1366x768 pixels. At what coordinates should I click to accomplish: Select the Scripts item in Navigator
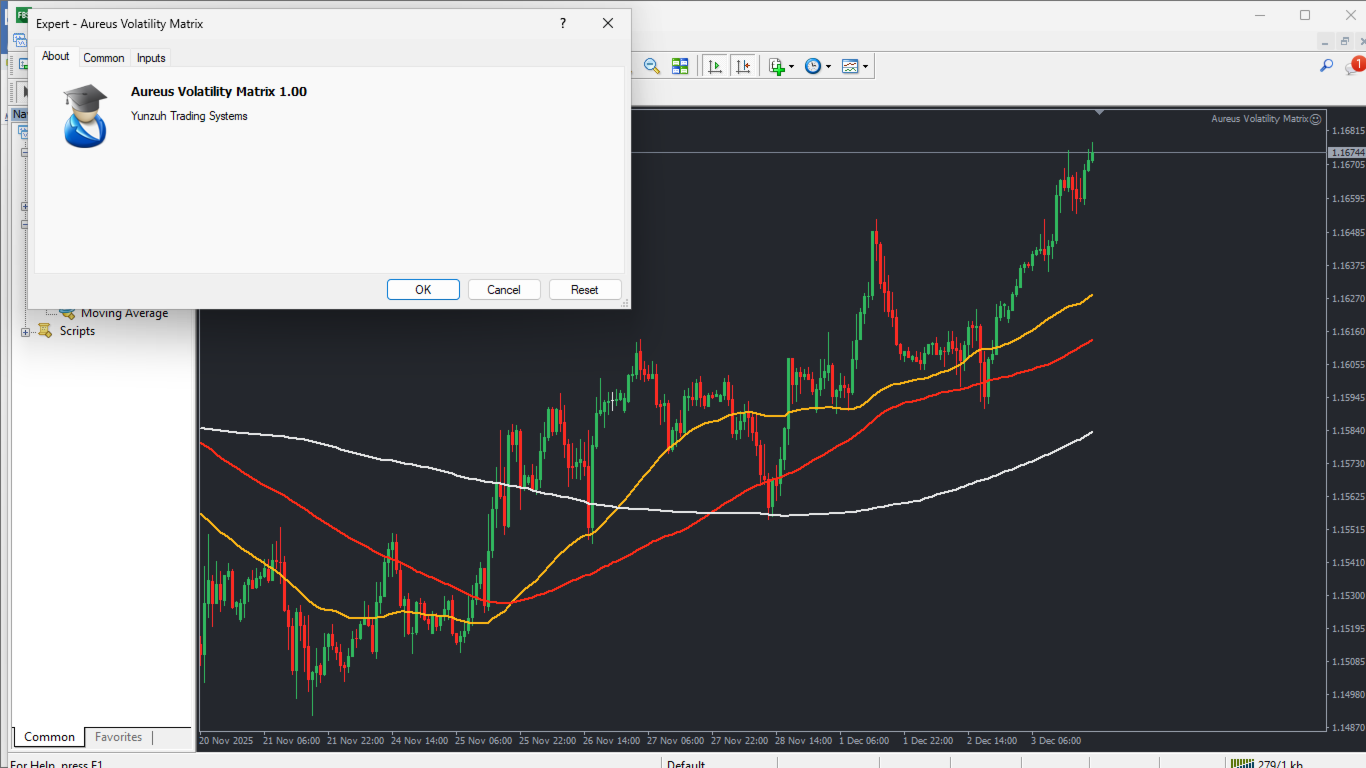(x=77, y=331)
